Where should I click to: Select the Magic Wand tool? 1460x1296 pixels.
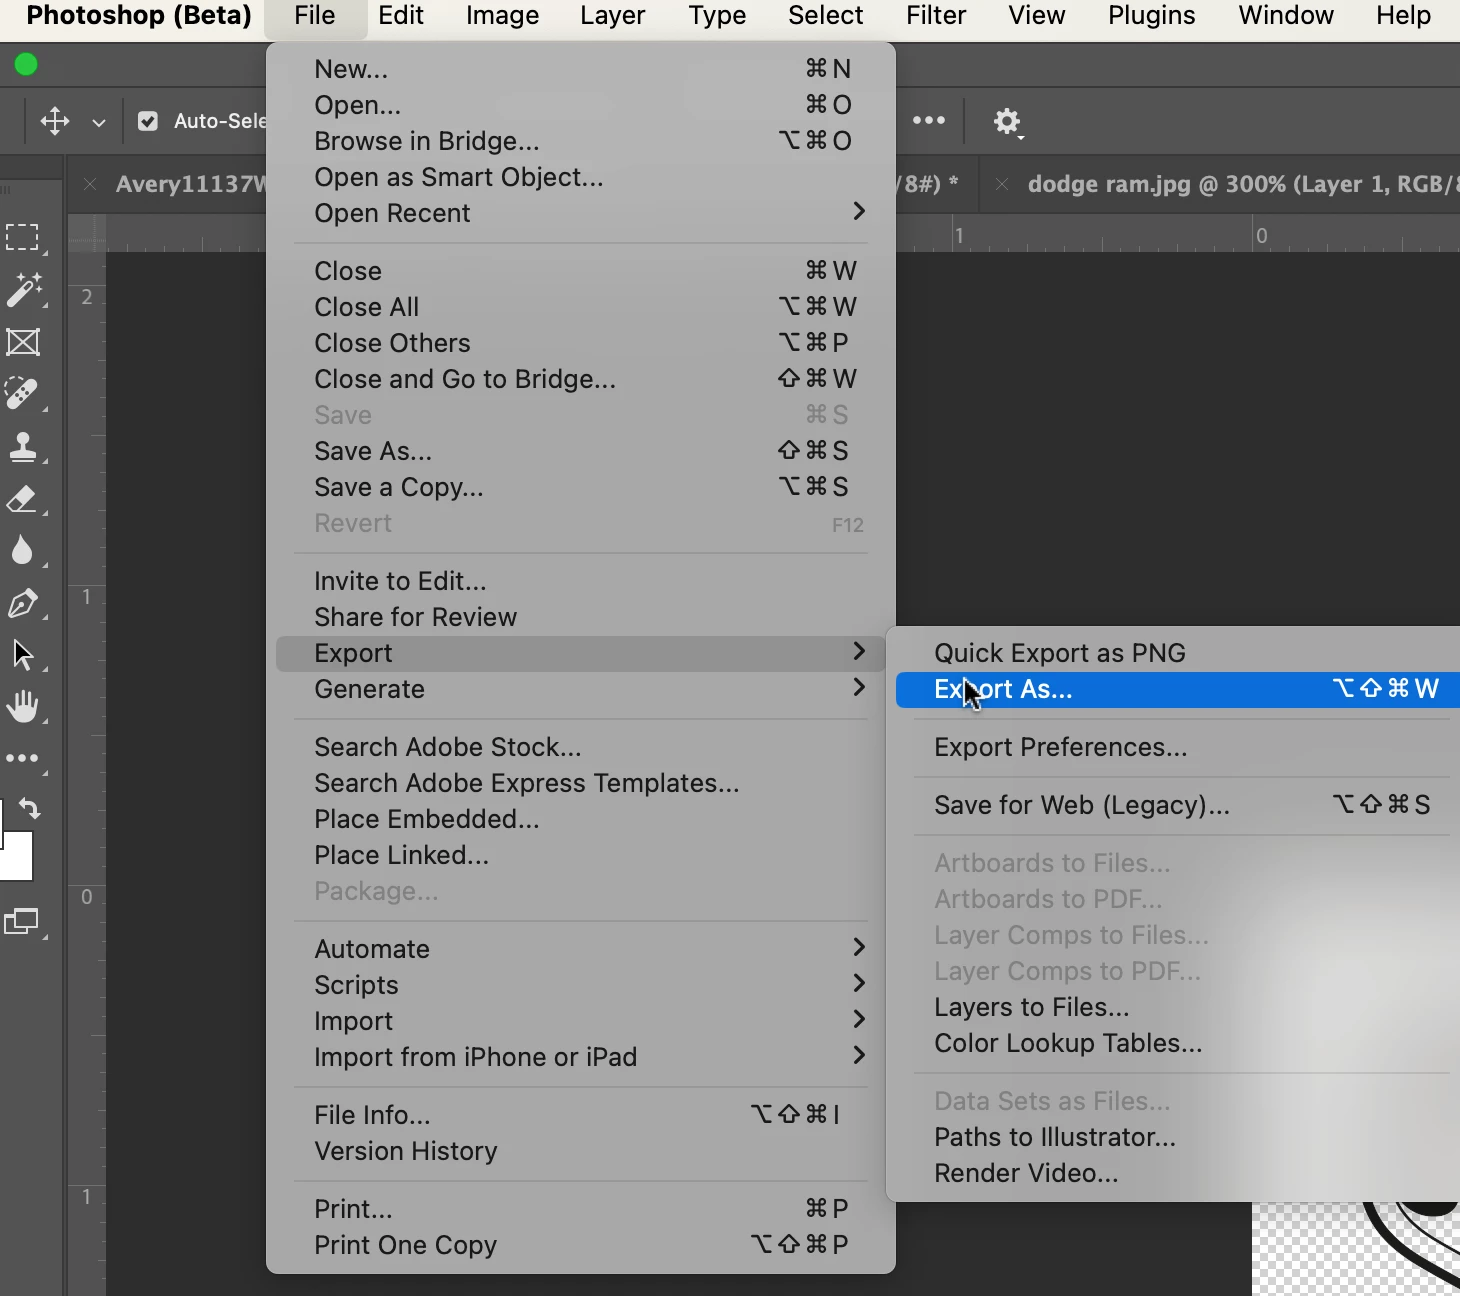tap(24, 290)
